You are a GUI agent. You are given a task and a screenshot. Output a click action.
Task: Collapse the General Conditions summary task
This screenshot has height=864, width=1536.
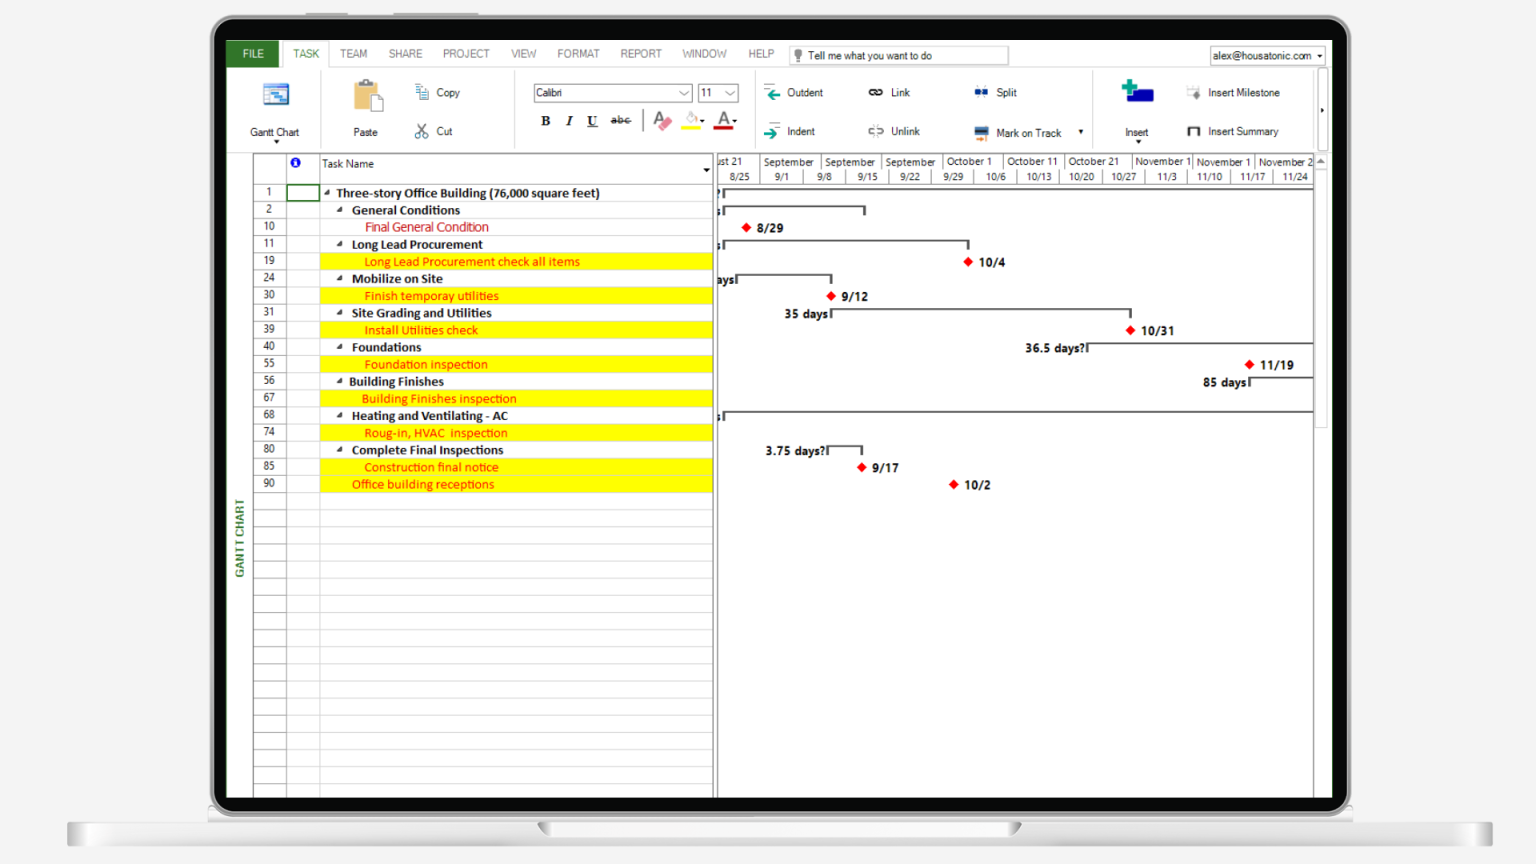click(340, 210)
